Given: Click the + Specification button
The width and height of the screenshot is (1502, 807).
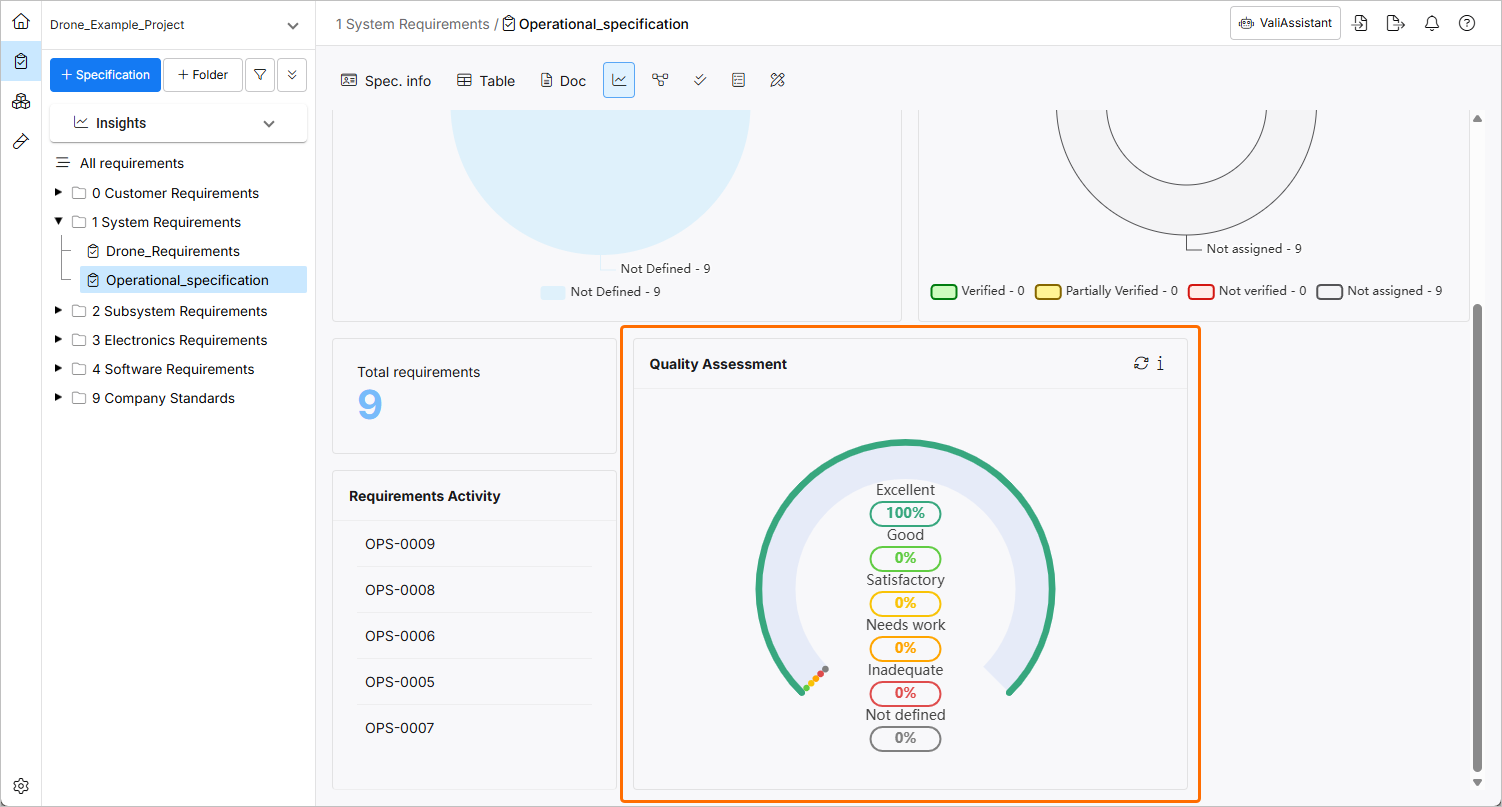Looking at the screenshot, I should click(x=105, y=75).
